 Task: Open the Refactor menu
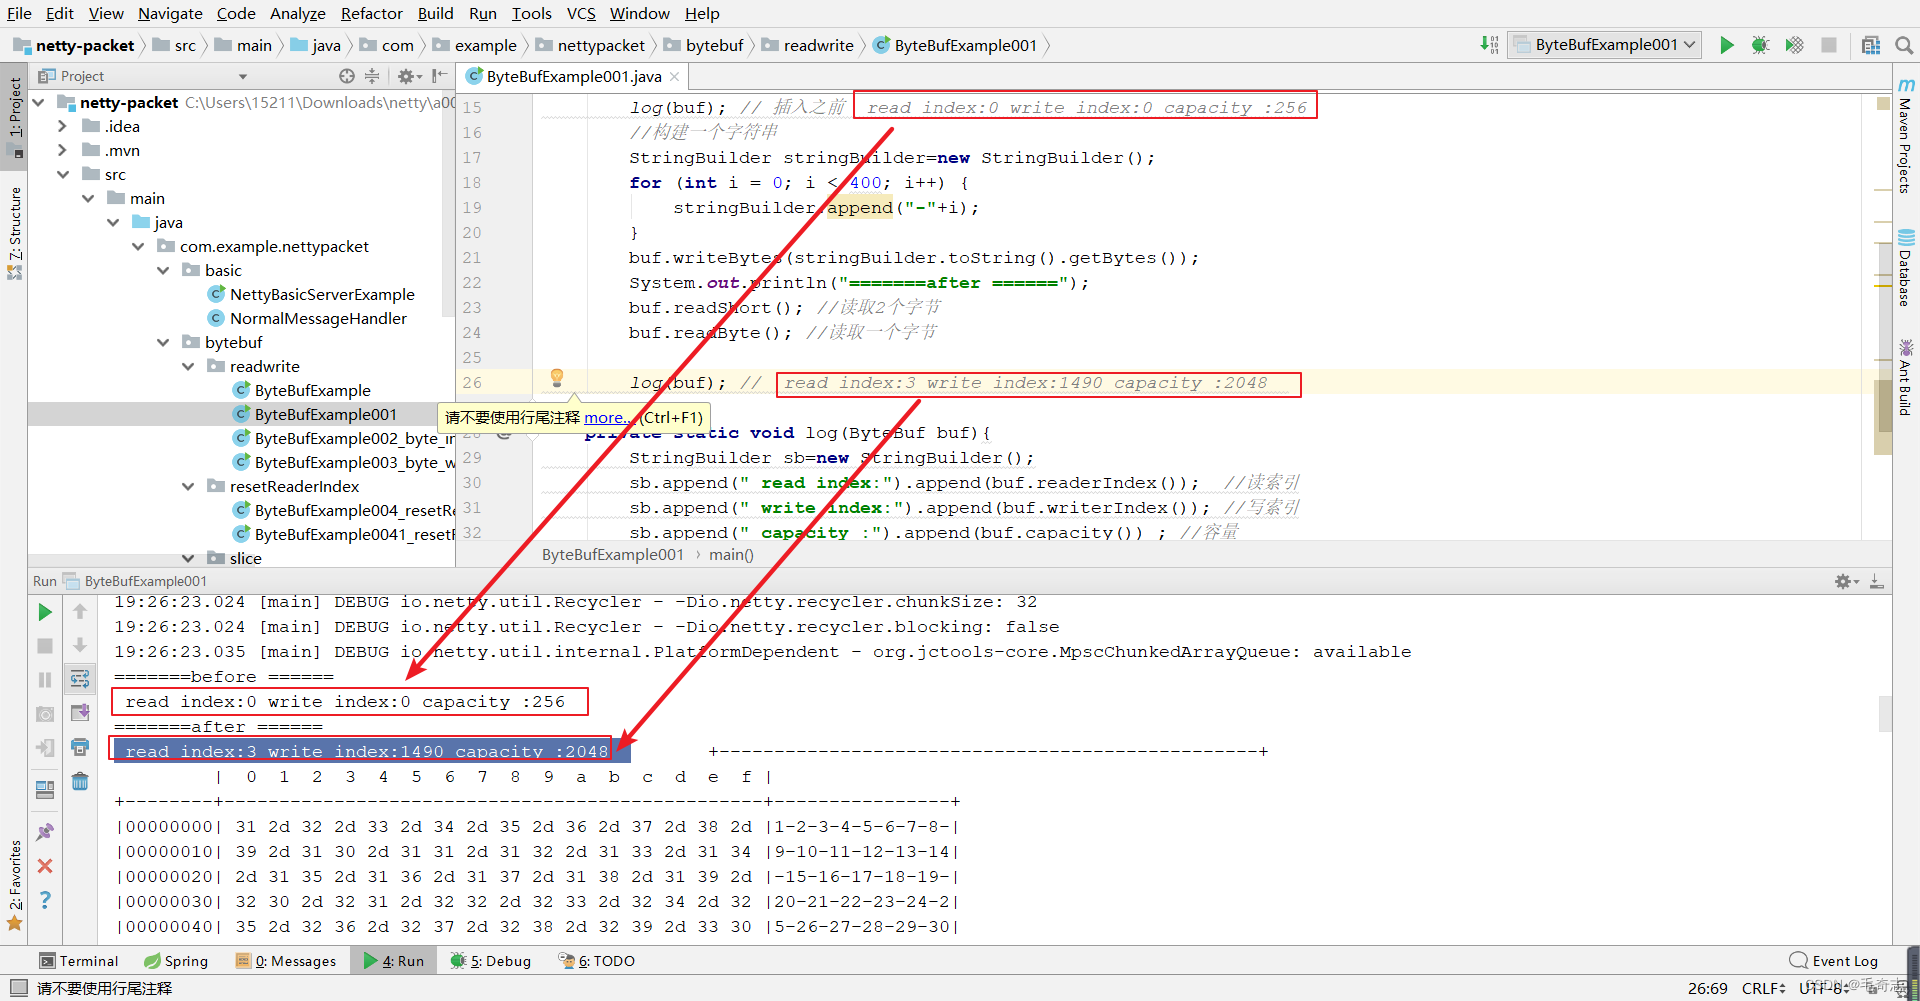[371, 13]
